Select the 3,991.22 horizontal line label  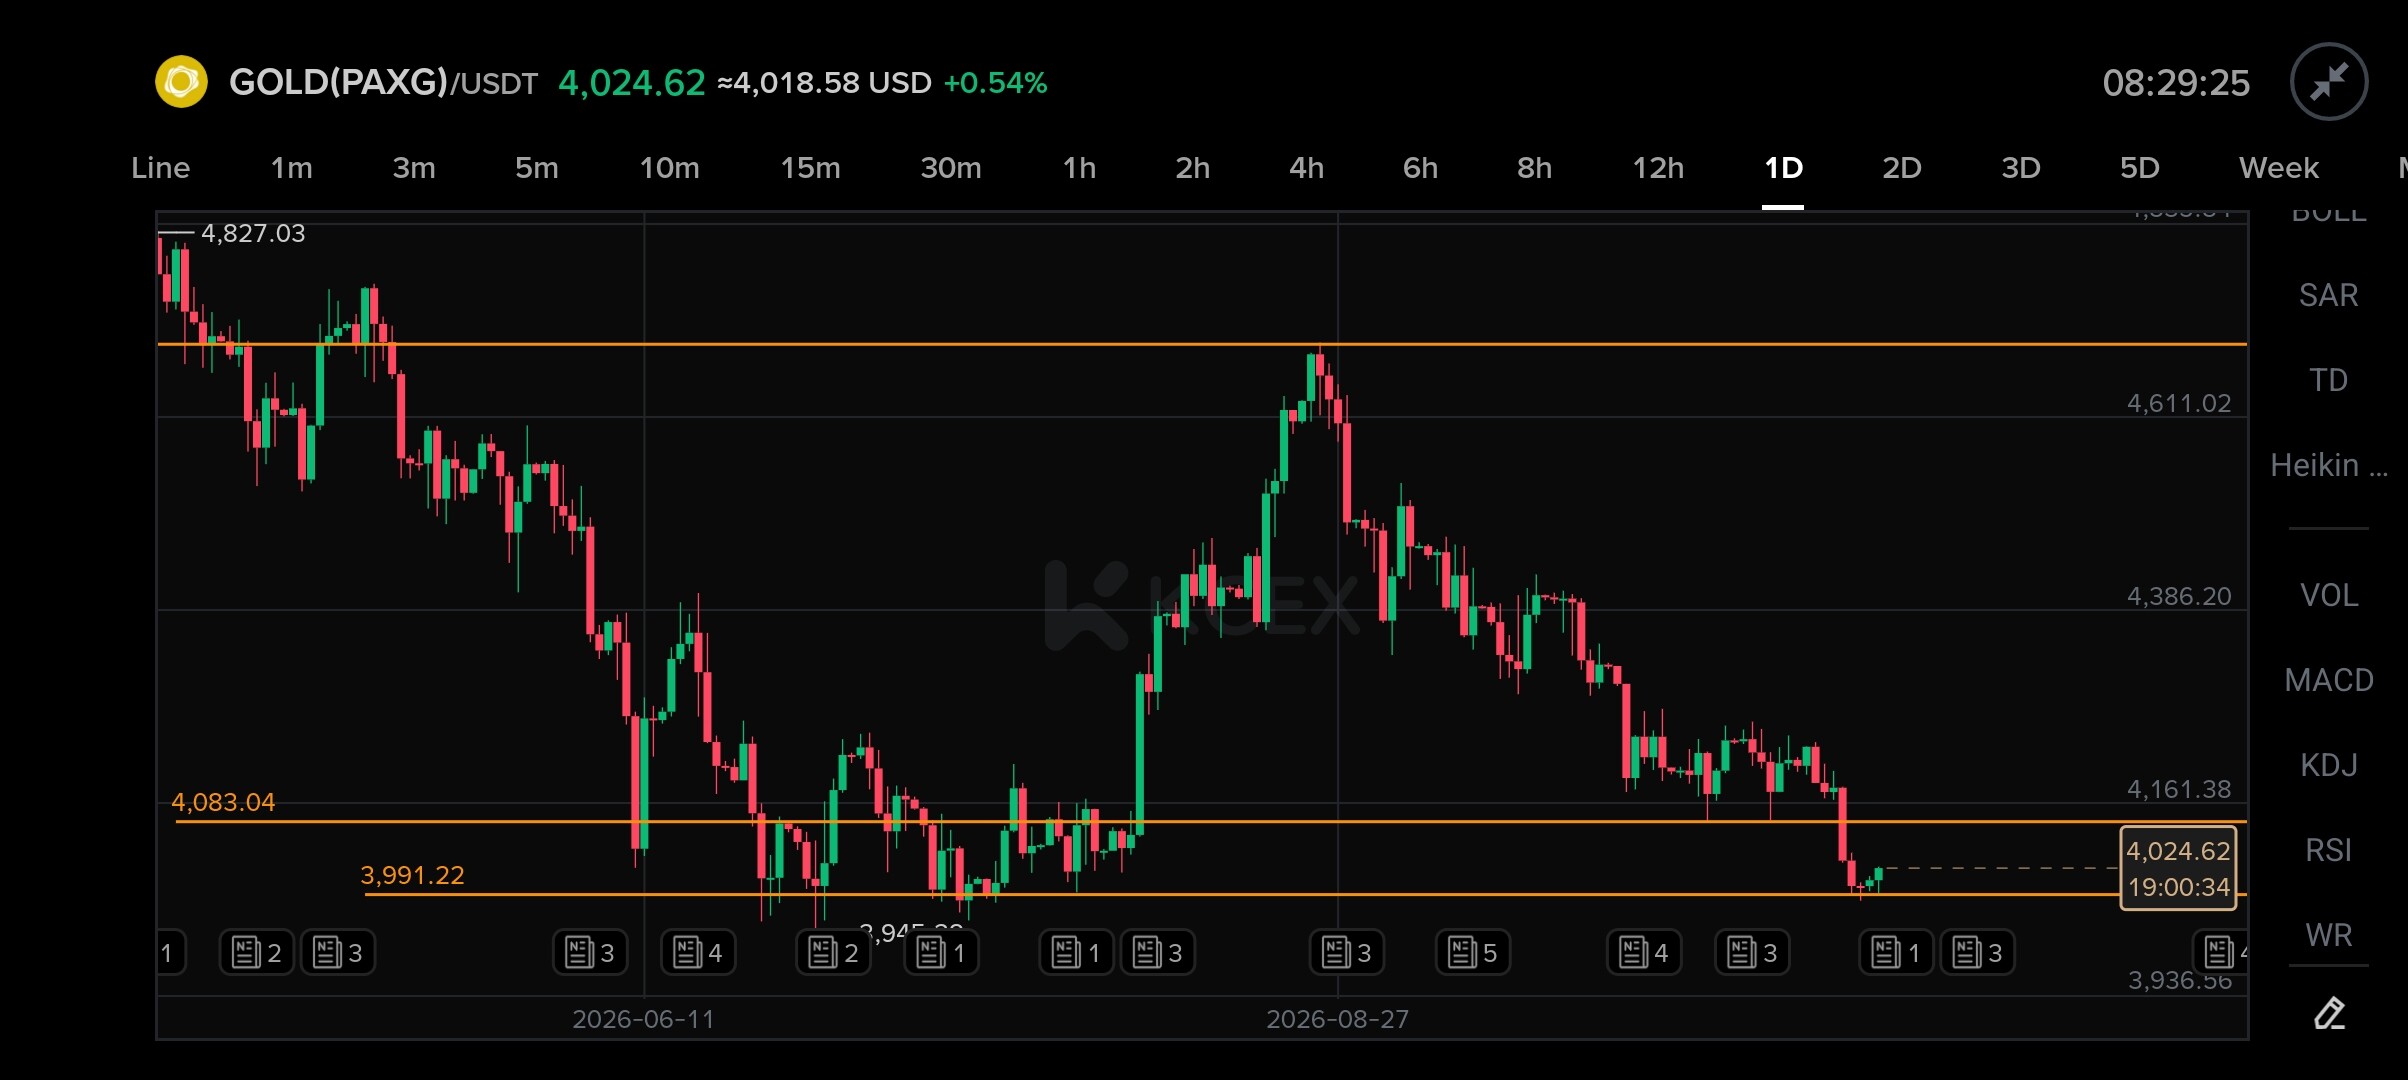click(x=412, y=875)
